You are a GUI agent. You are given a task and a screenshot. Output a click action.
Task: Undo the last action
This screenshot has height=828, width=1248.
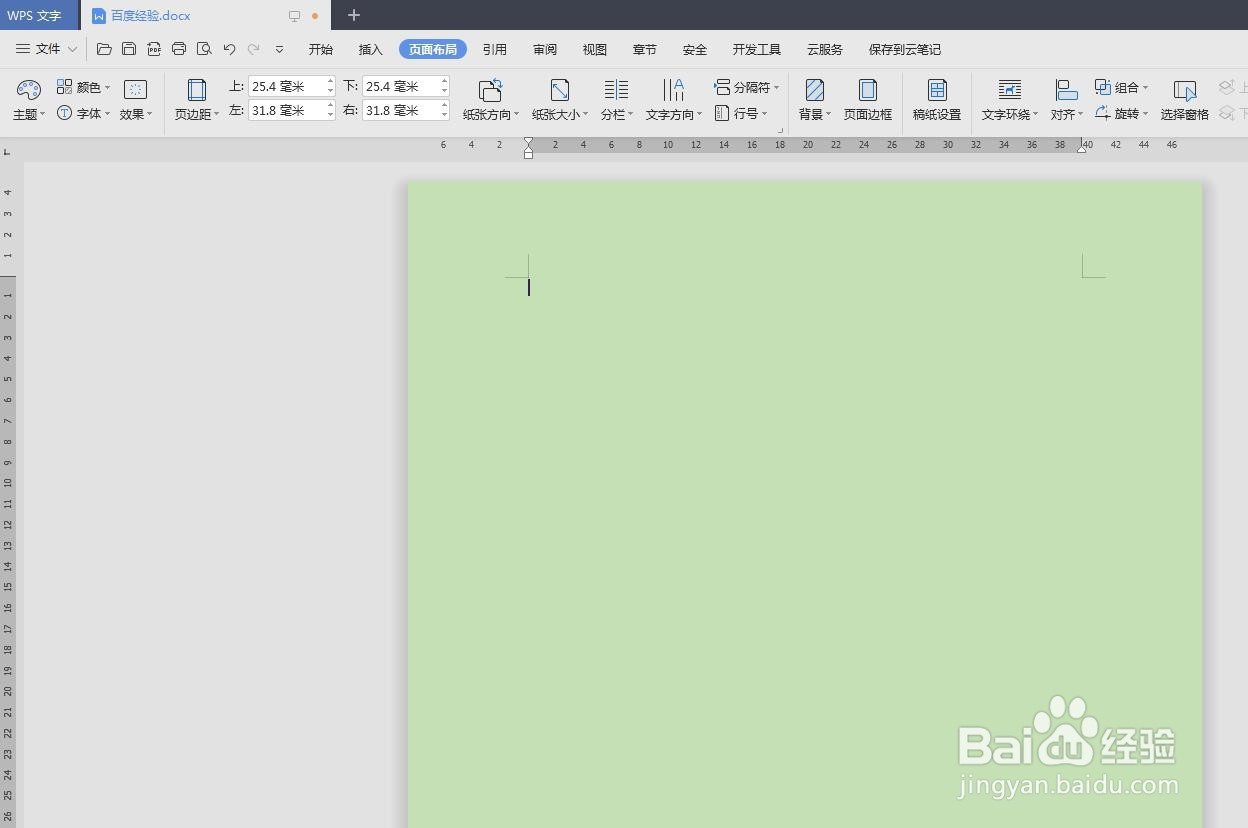[229, 49]
